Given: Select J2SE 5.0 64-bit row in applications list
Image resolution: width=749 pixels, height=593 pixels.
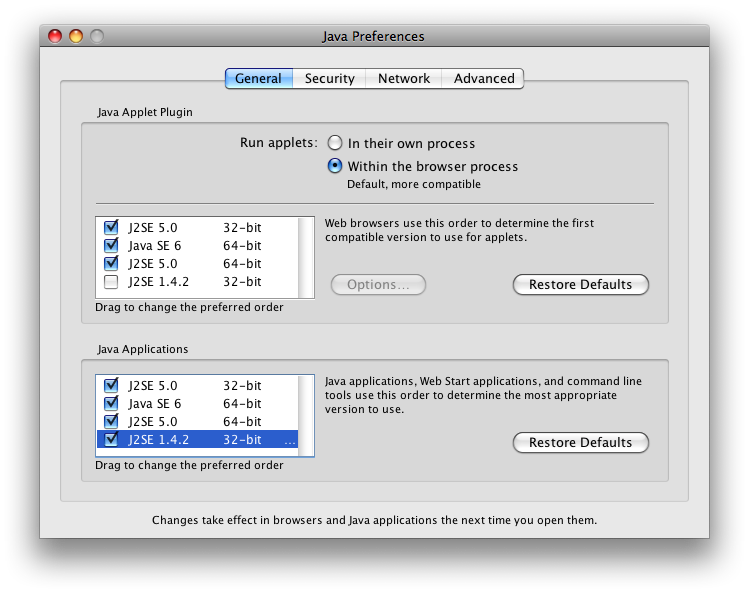Looking at the screenshot, I should click(x=197, y=421).
